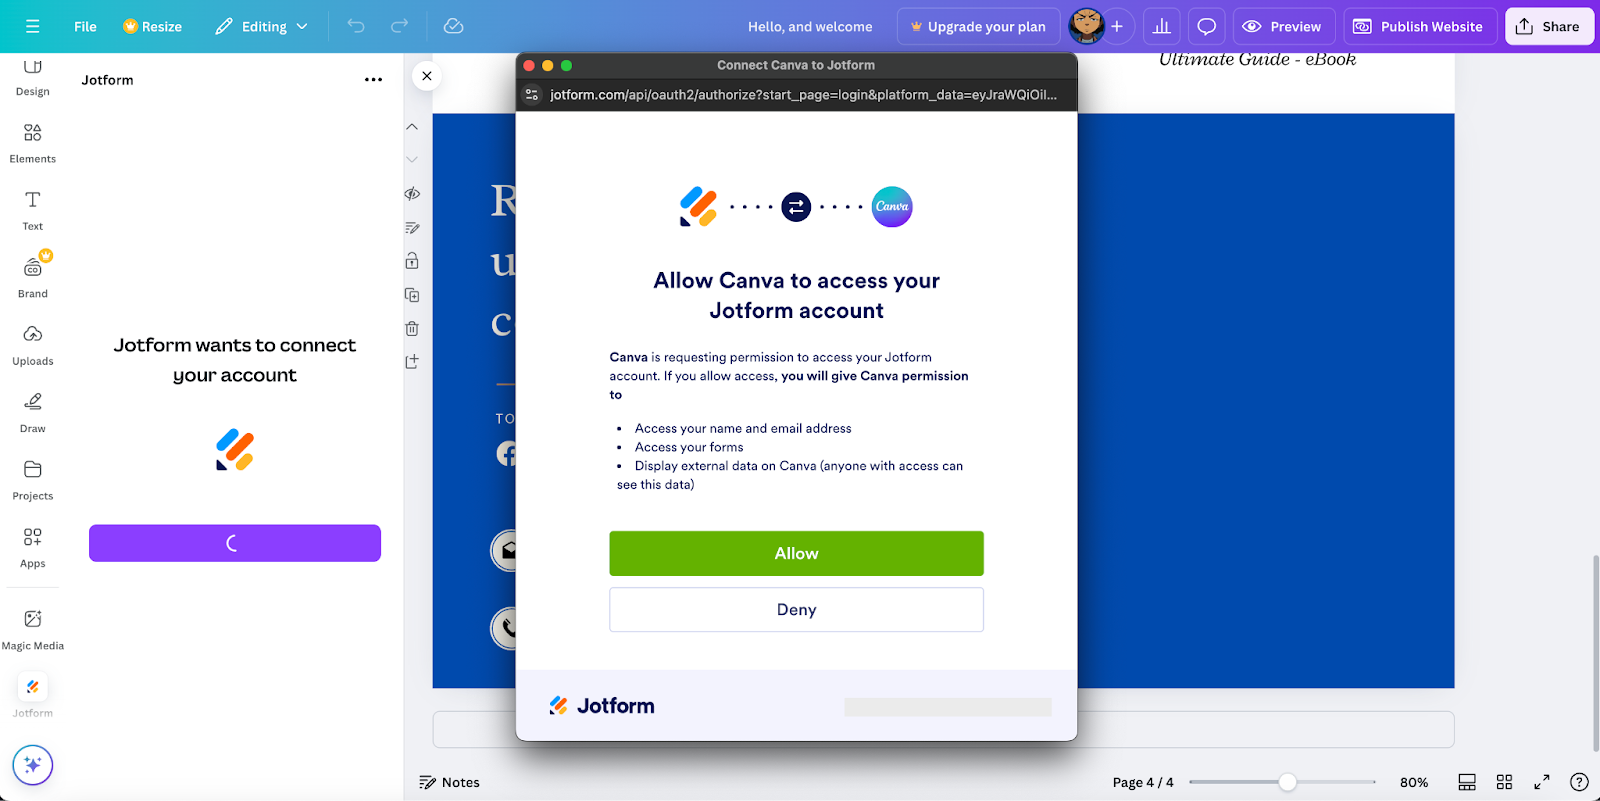Open the Elements panel in sidebar

pos(32,143)
